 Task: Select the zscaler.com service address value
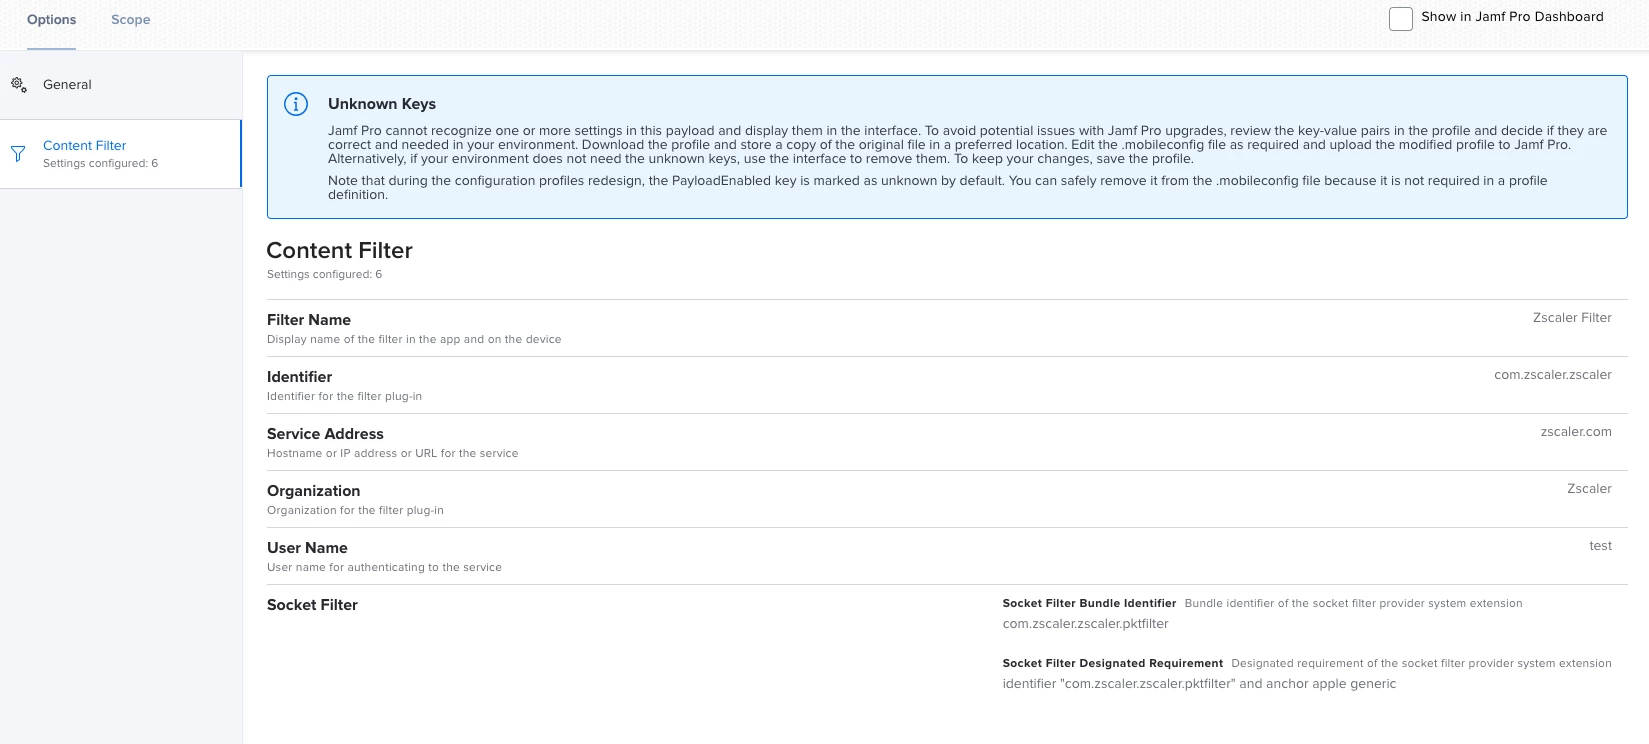point(1576,432)
